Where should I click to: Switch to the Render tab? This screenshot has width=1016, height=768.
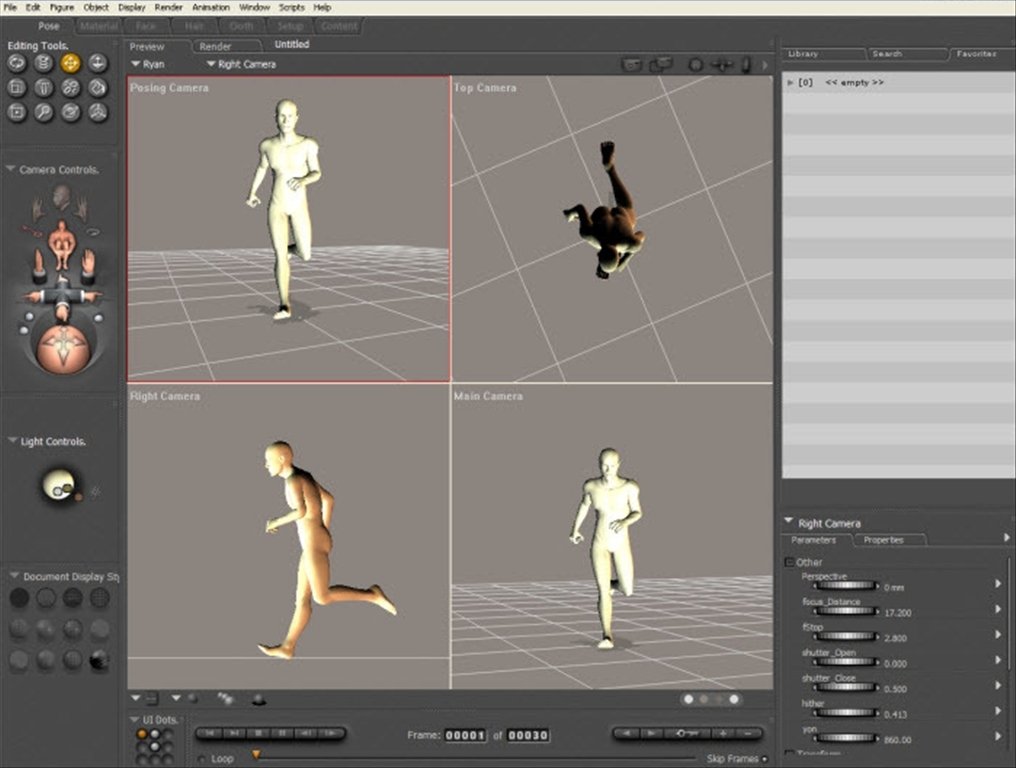[x=215, y=46]
